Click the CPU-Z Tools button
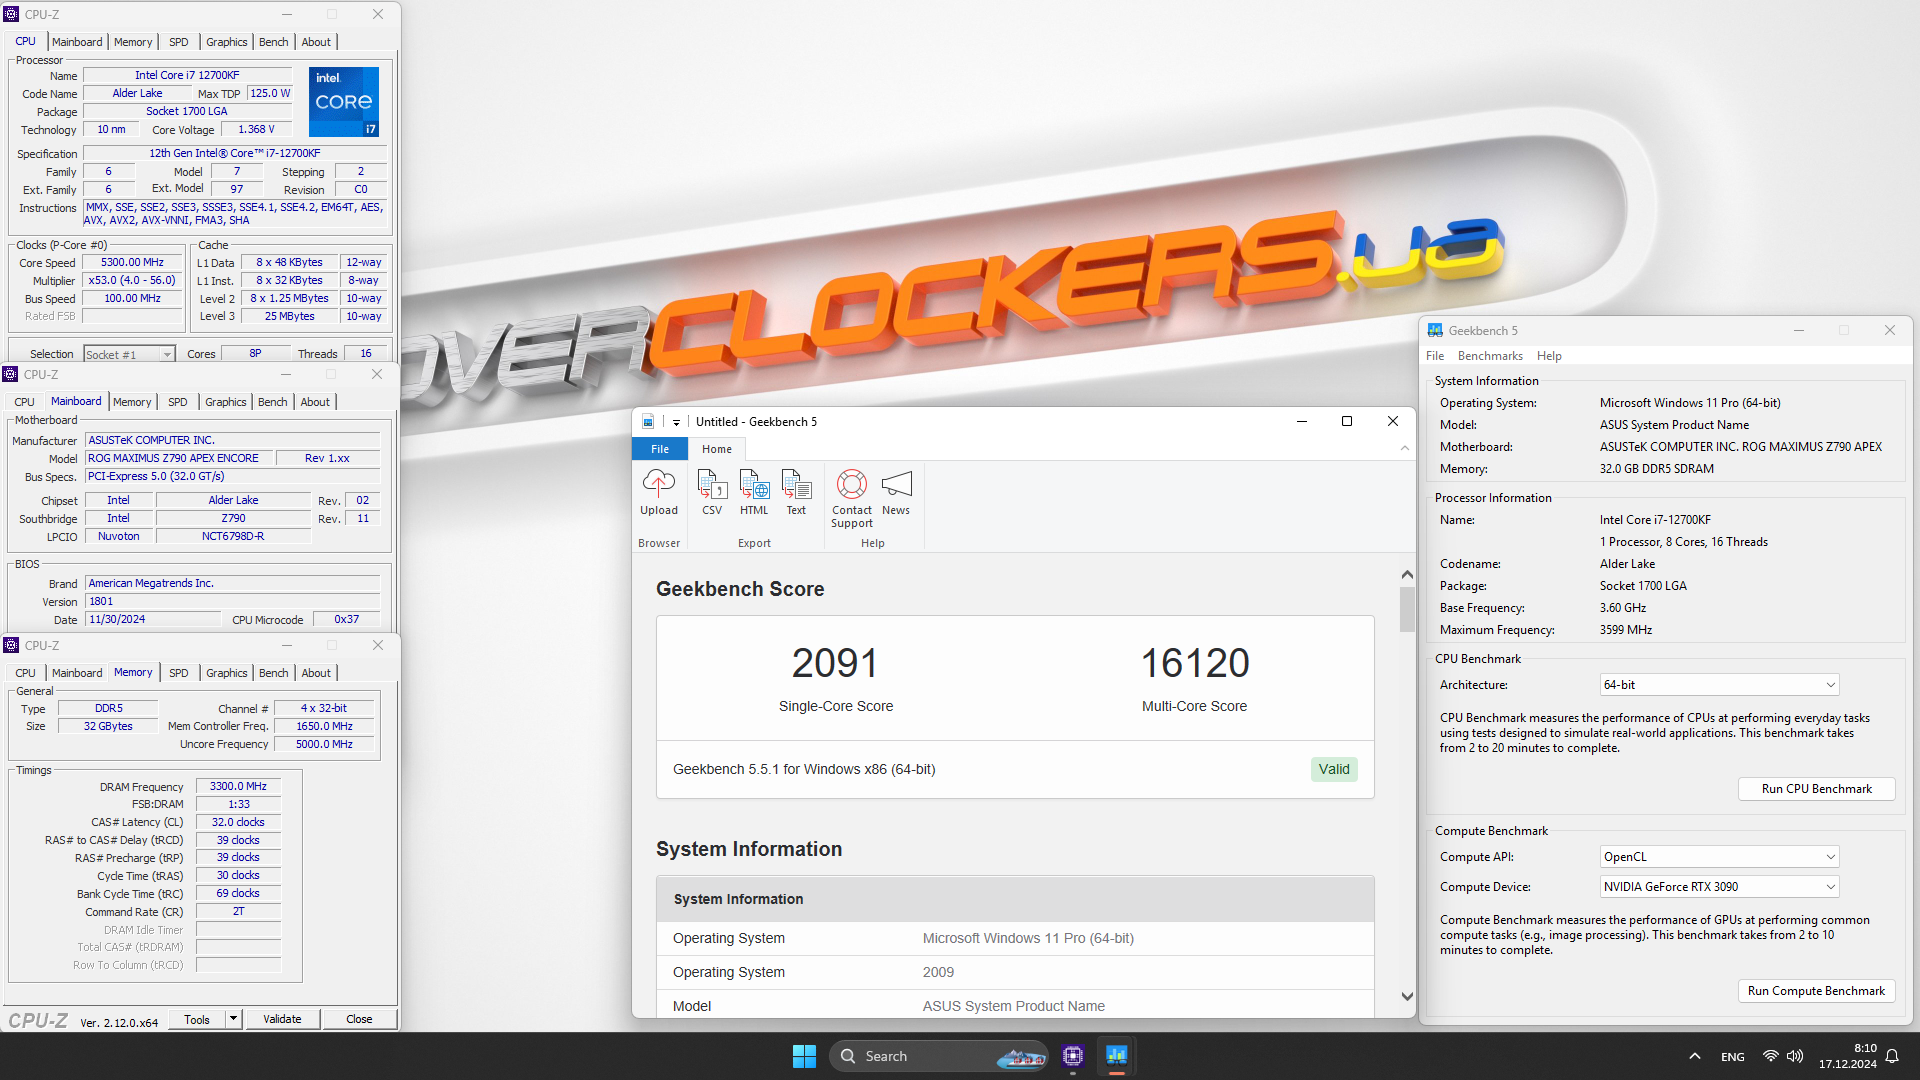The image size is (1920, 1080). coord(197,1019)
